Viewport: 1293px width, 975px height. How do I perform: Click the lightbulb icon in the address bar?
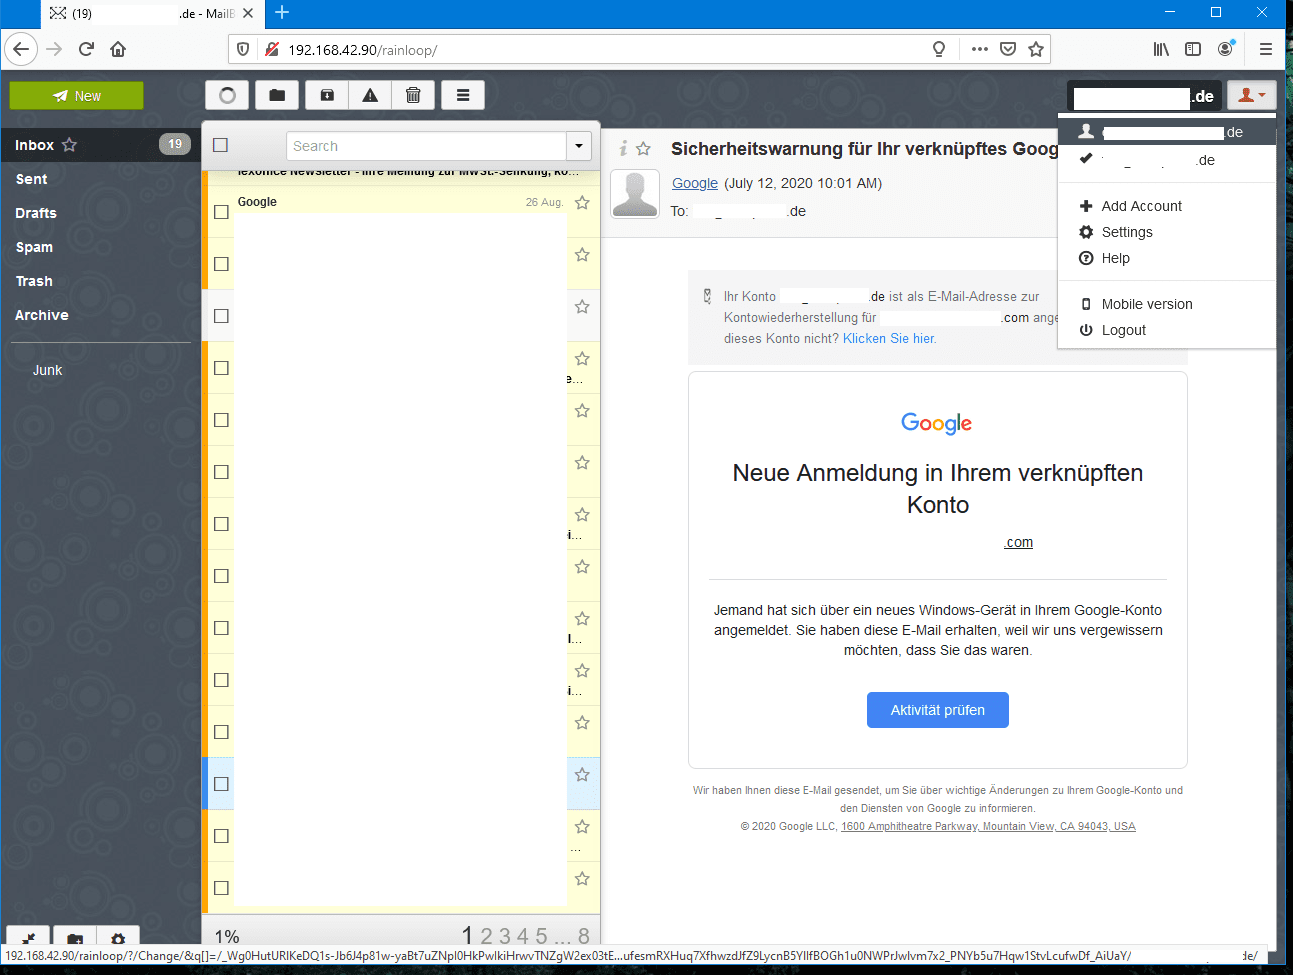tap(939, 49)
